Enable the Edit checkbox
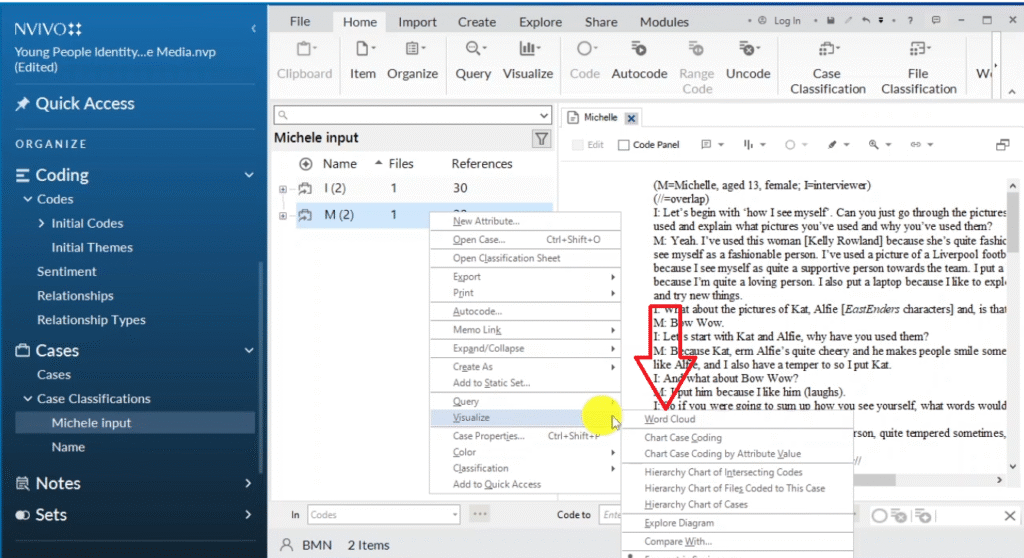This screenshot has width=1024, height=558. pyautogui.click(x=578, y=145)
